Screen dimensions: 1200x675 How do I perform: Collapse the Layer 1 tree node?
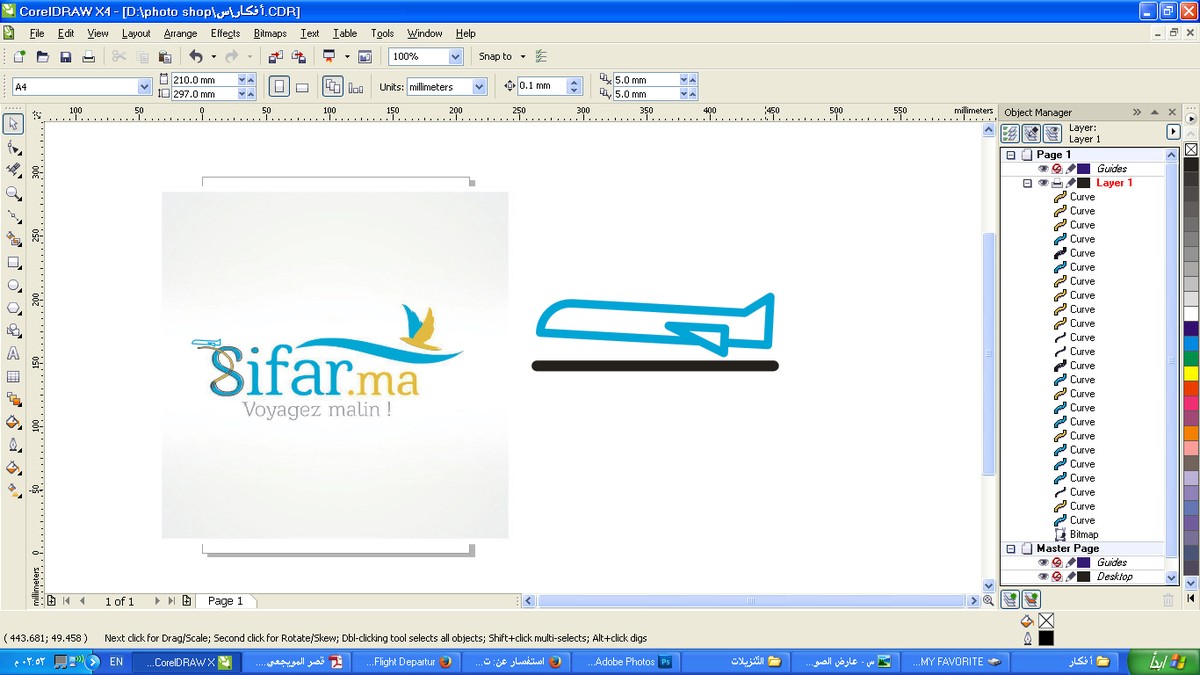(x=1027, y=183)
